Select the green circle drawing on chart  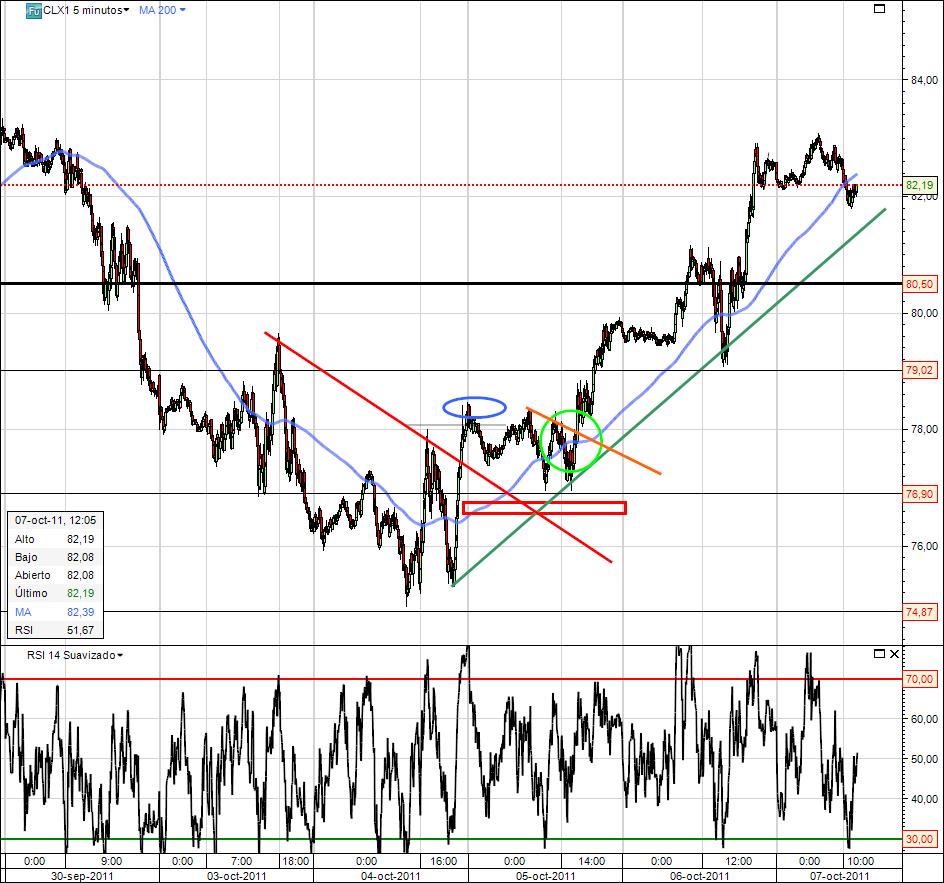click(x=571, y=440)
